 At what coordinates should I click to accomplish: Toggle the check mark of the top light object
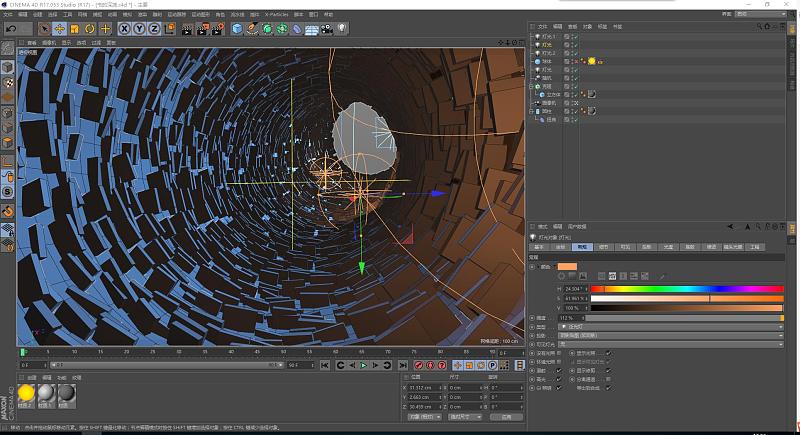pos(574,36)
